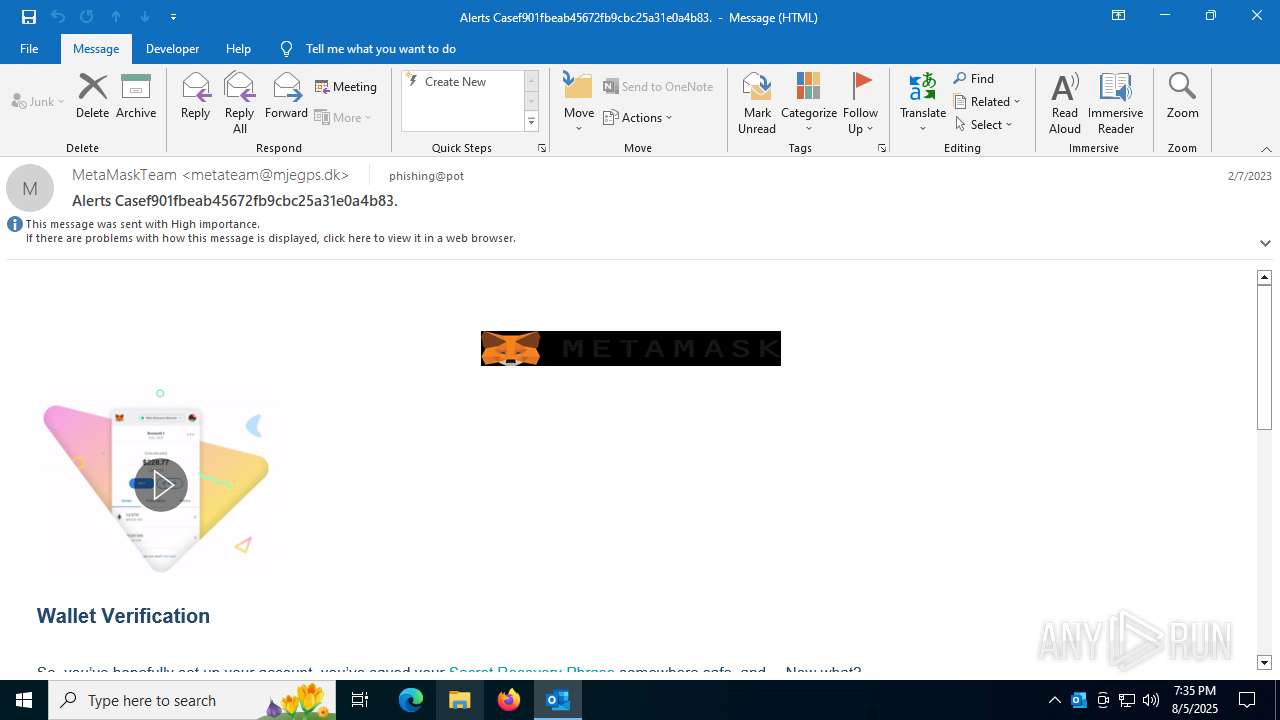Expand the Quick Steps gallery
Screen dimensions: 1280x720
(531, 122)
